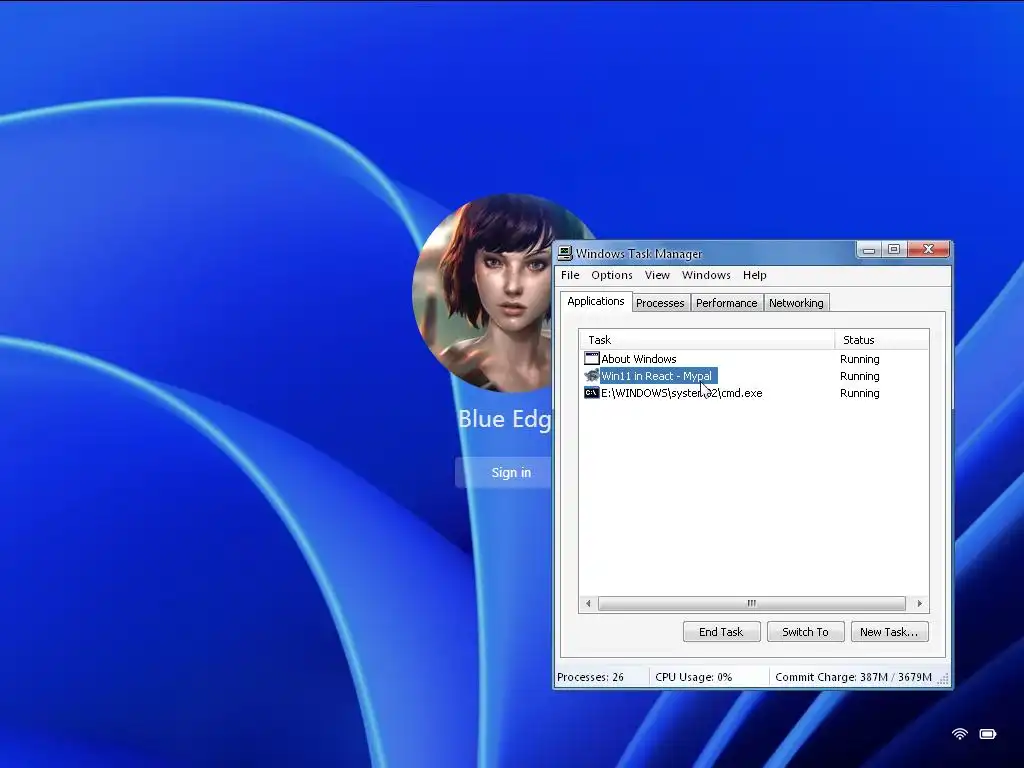1024x768 pixels.
Task: Click the battery icon on lock screen
Action: pos(987,734)
